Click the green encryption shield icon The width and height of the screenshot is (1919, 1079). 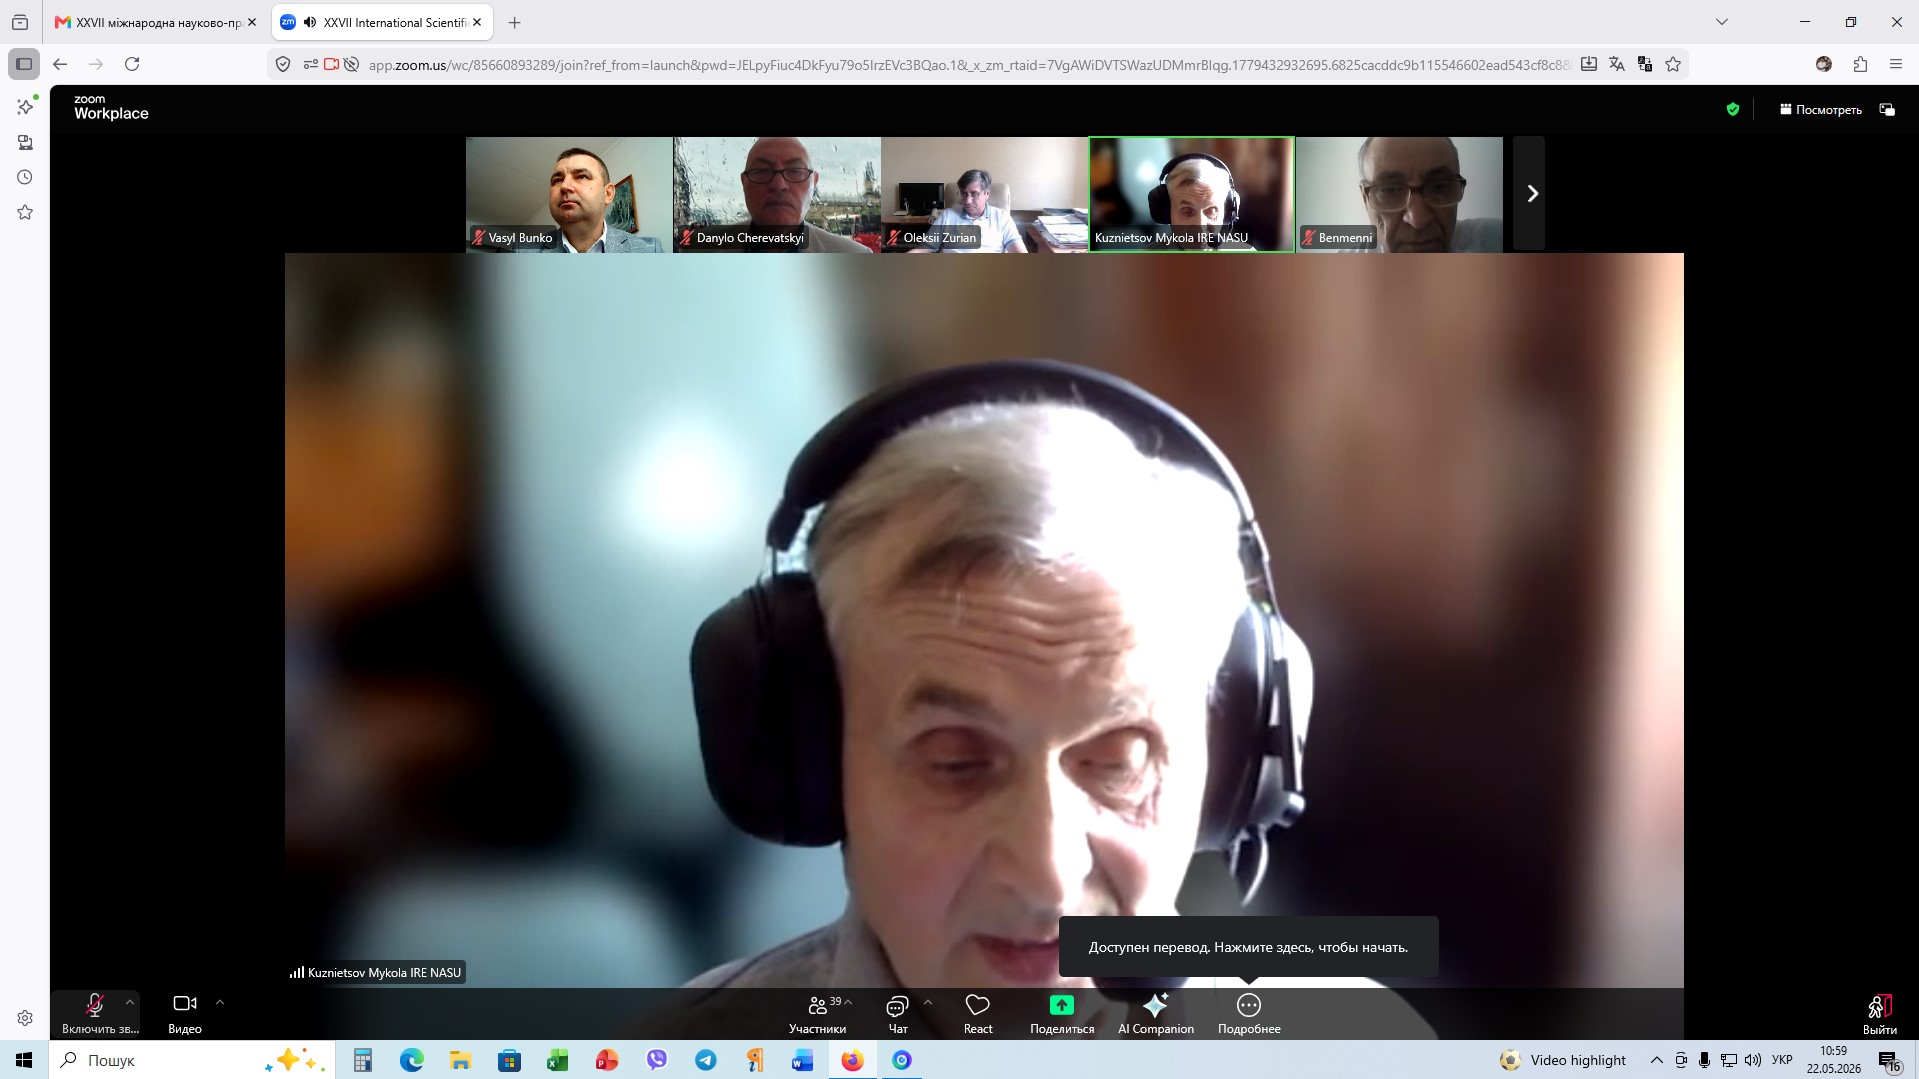[1733, 110]
